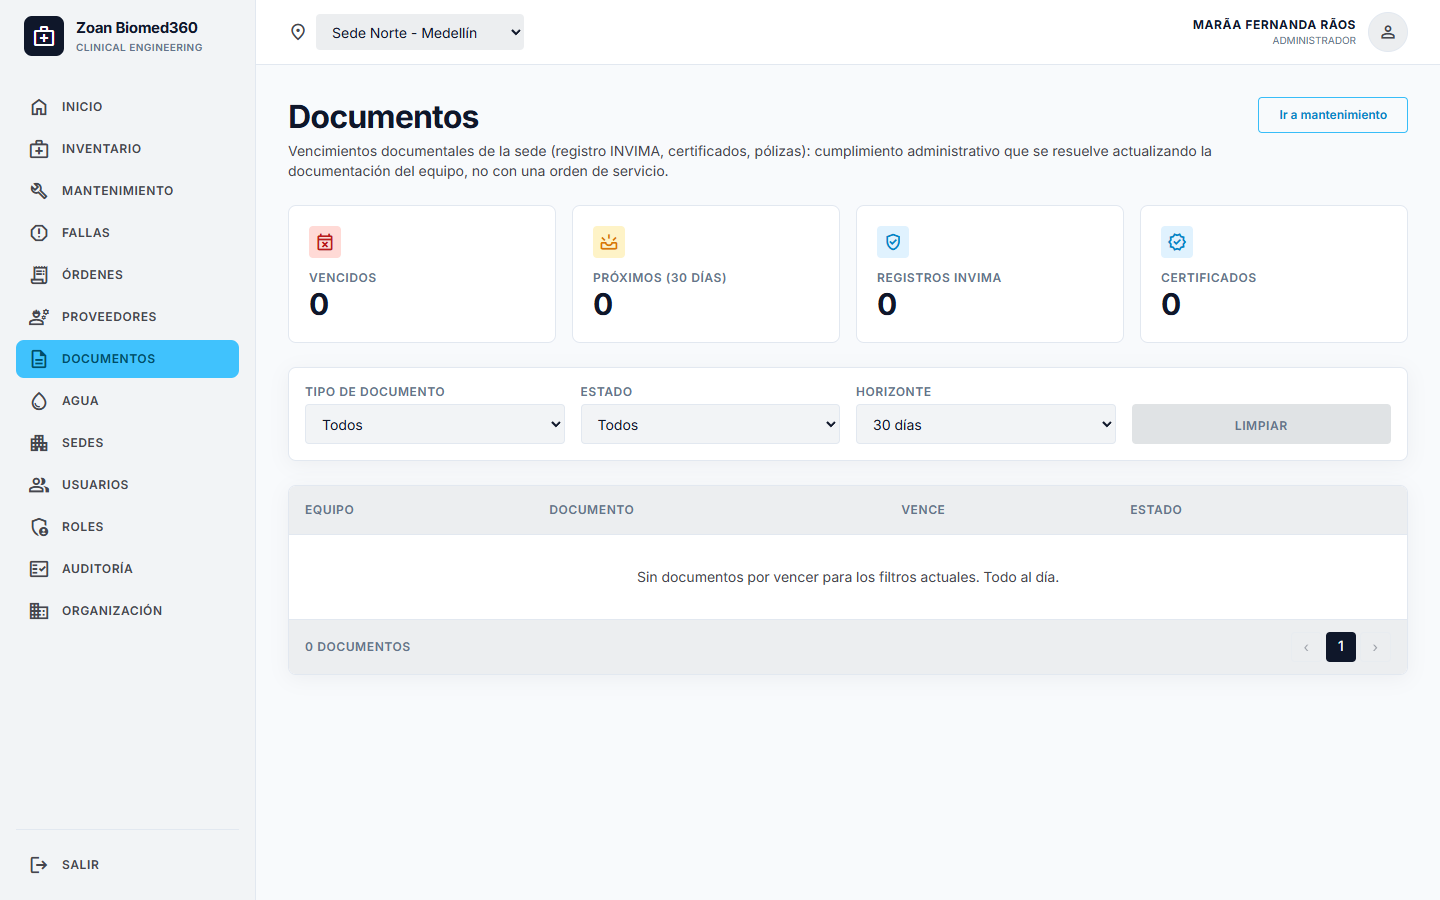Screen dimensions: 1440x900
Task: Click the Estado column header in table
Action: coord(1156,510)
